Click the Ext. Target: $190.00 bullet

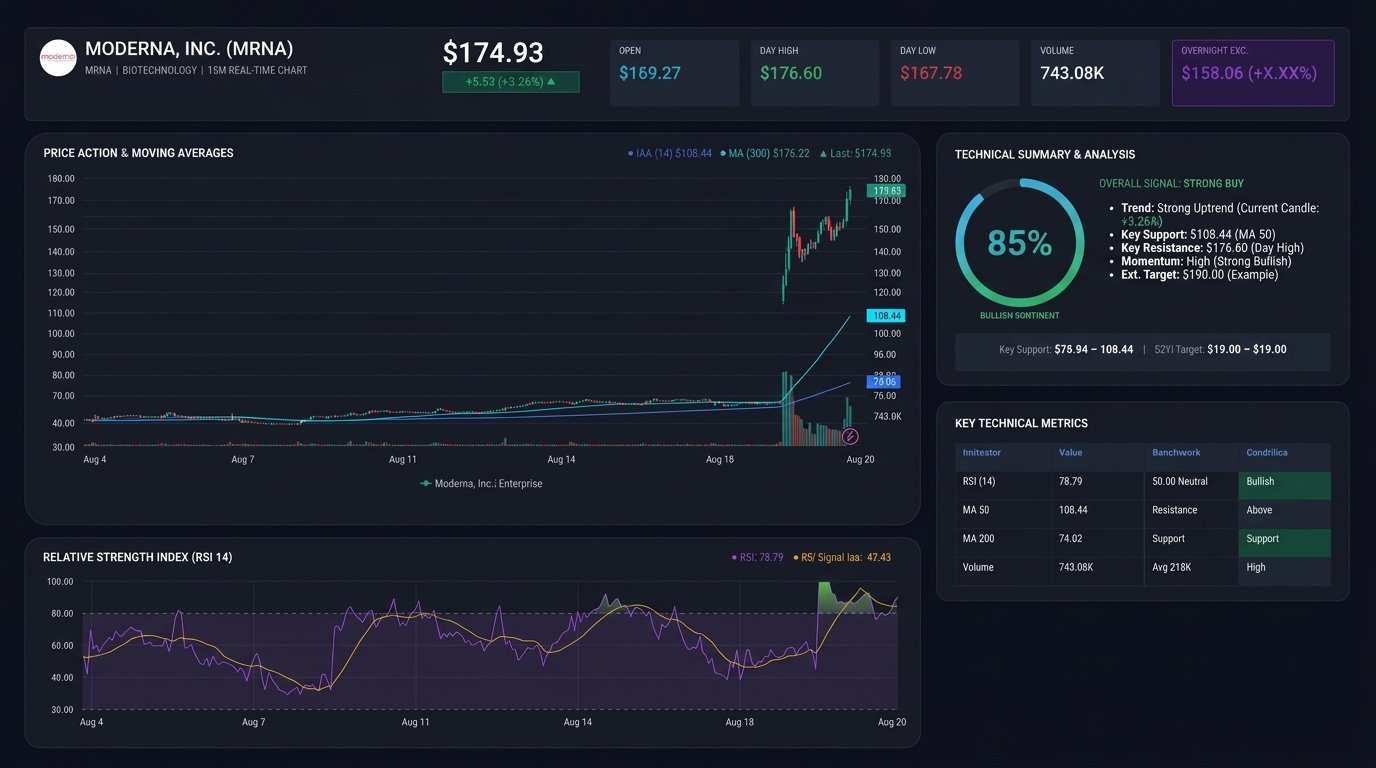(x=1199, y=274)
